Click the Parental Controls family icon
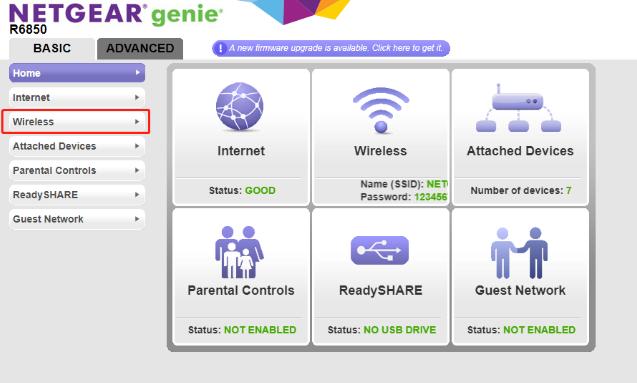 tap(239, 252)
